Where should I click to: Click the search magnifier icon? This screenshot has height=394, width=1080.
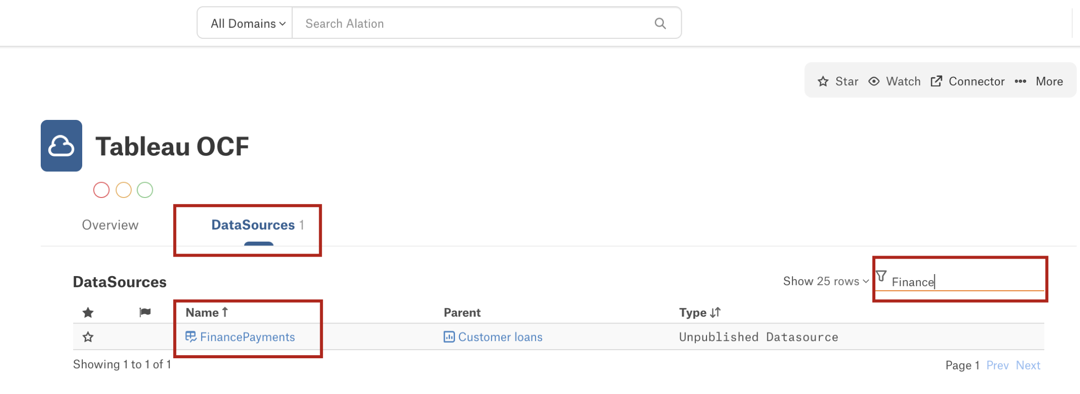[x=660, y=23]
